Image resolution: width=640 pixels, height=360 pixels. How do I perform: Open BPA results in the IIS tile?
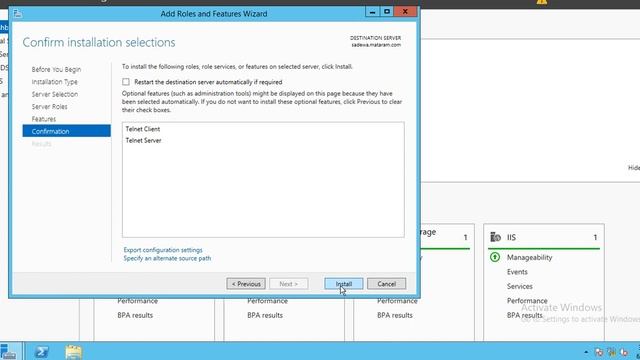click(524, 315)
